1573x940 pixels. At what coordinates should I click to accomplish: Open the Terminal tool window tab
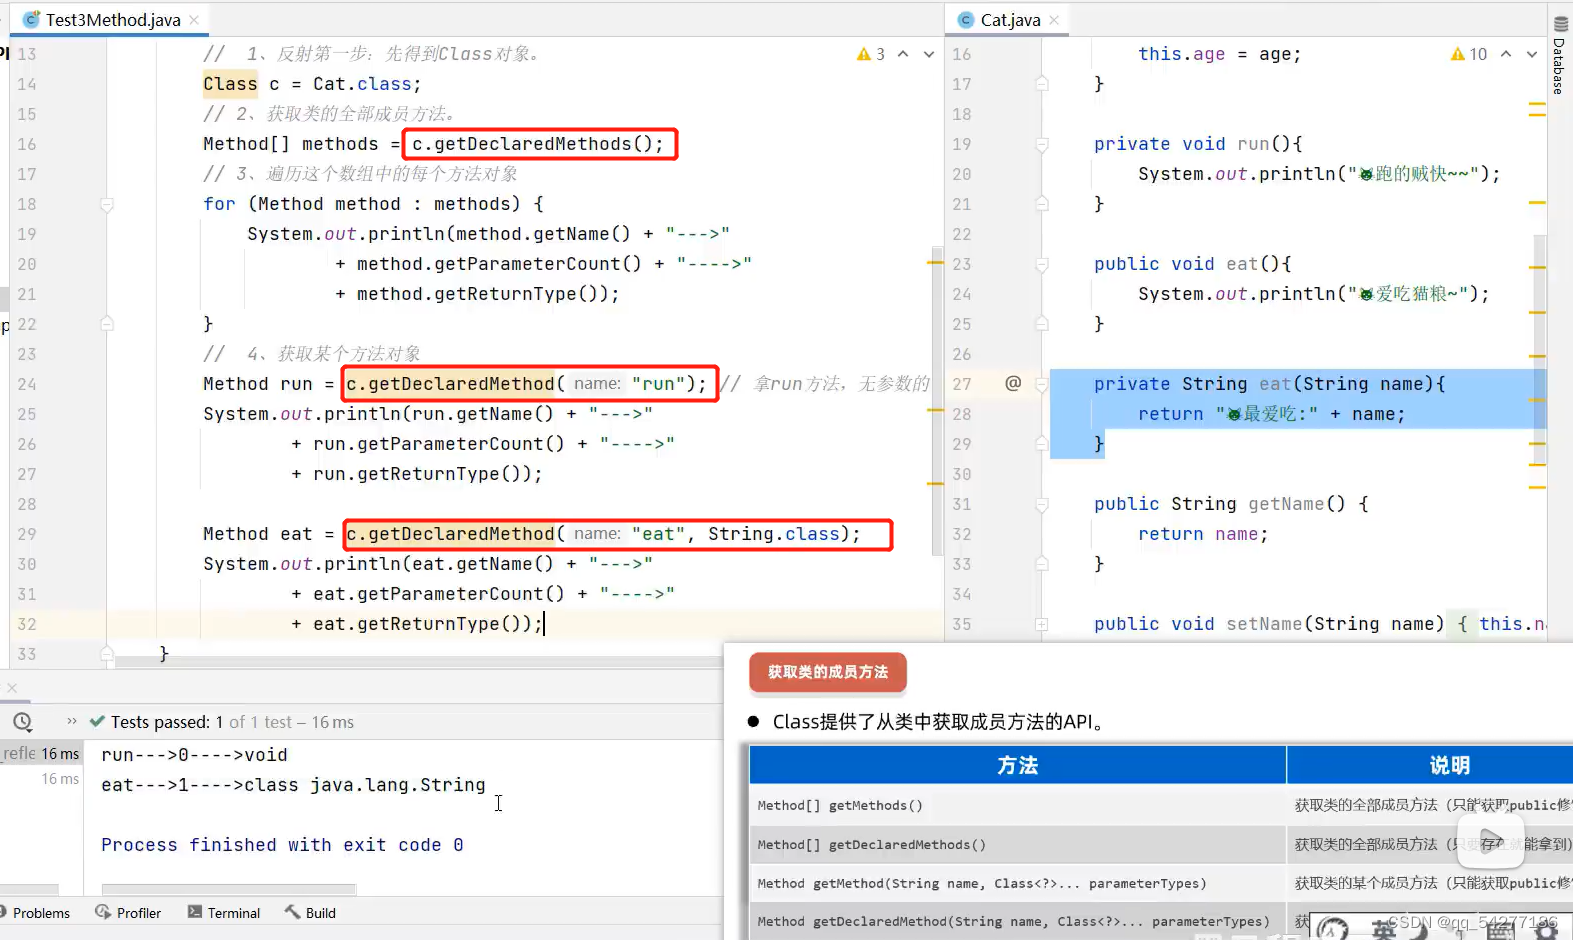[224, 913]
